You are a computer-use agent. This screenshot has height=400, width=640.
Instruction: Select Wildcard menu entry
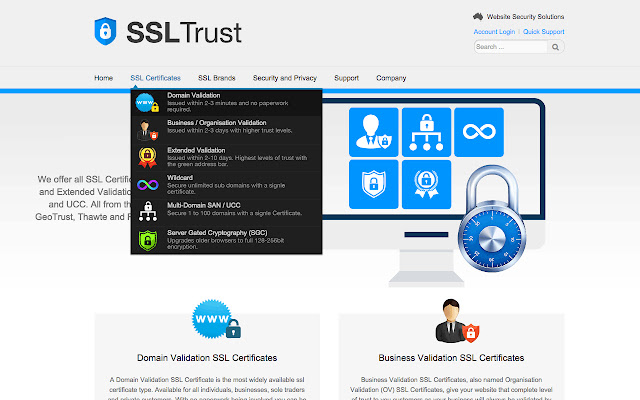tap(227, 185)
